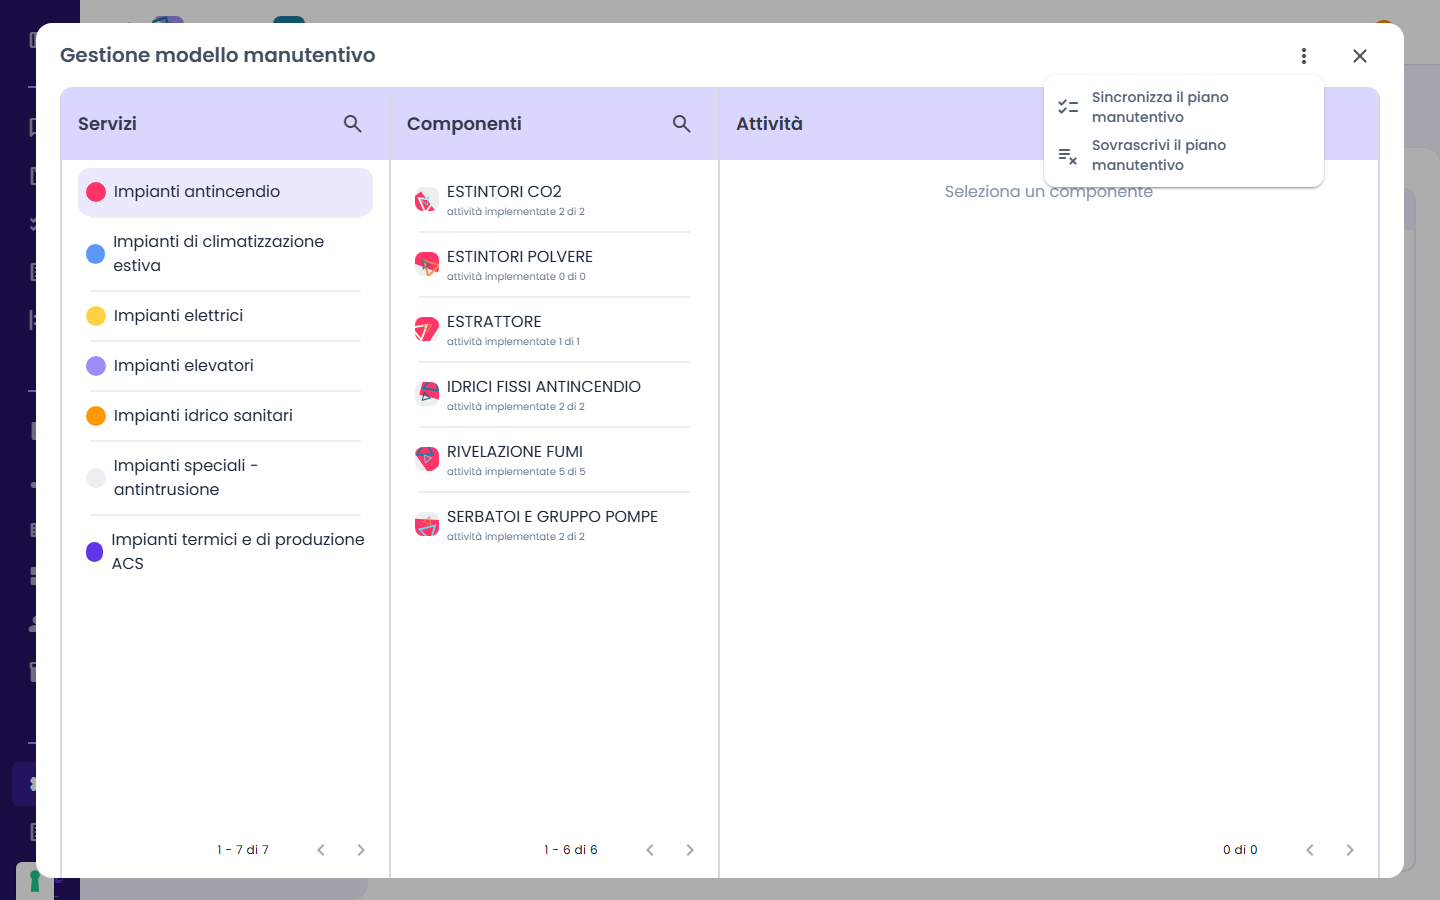Open the ESTINTORI CO2 component
The width and height of the screenshot is (1440, 900).
coord(554,200)
